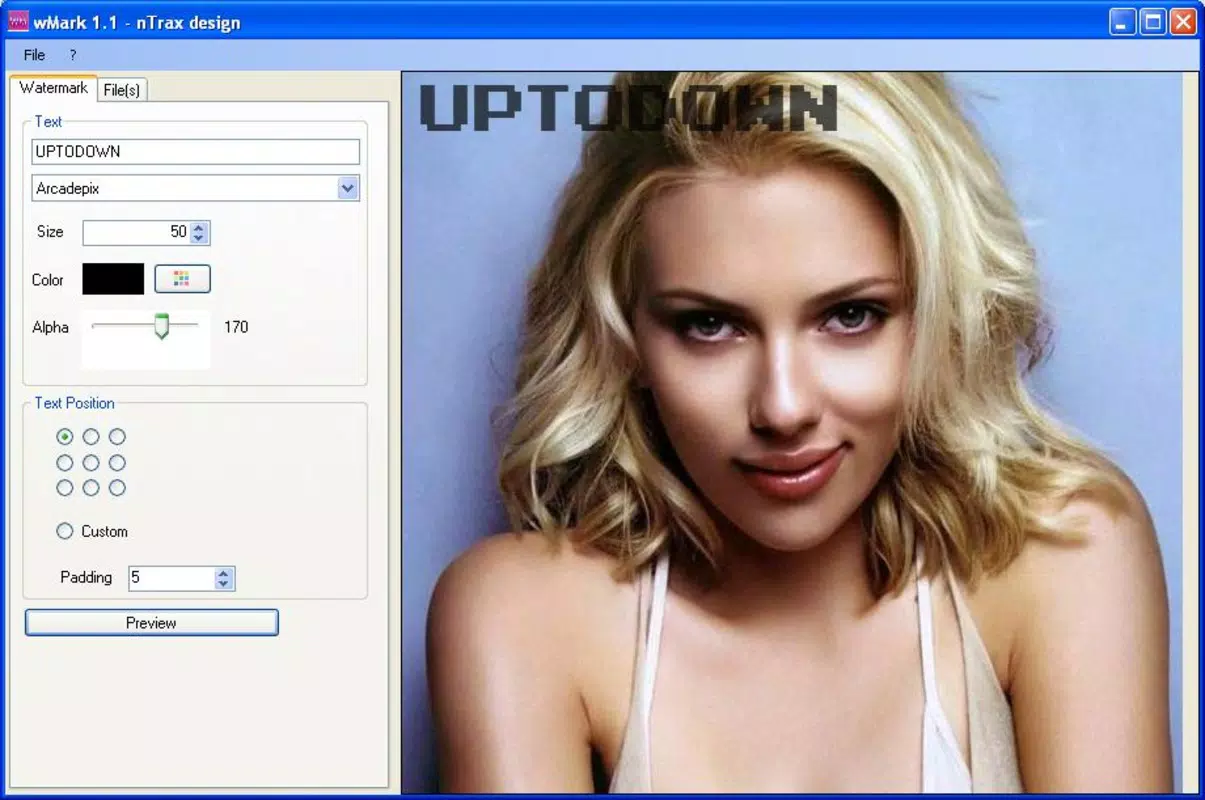Image resolution: width=1205 pixels, height=800 pixels.
Task: Choose the Custom position radio button
Action: pyautogui.click(x=65, y=531)
